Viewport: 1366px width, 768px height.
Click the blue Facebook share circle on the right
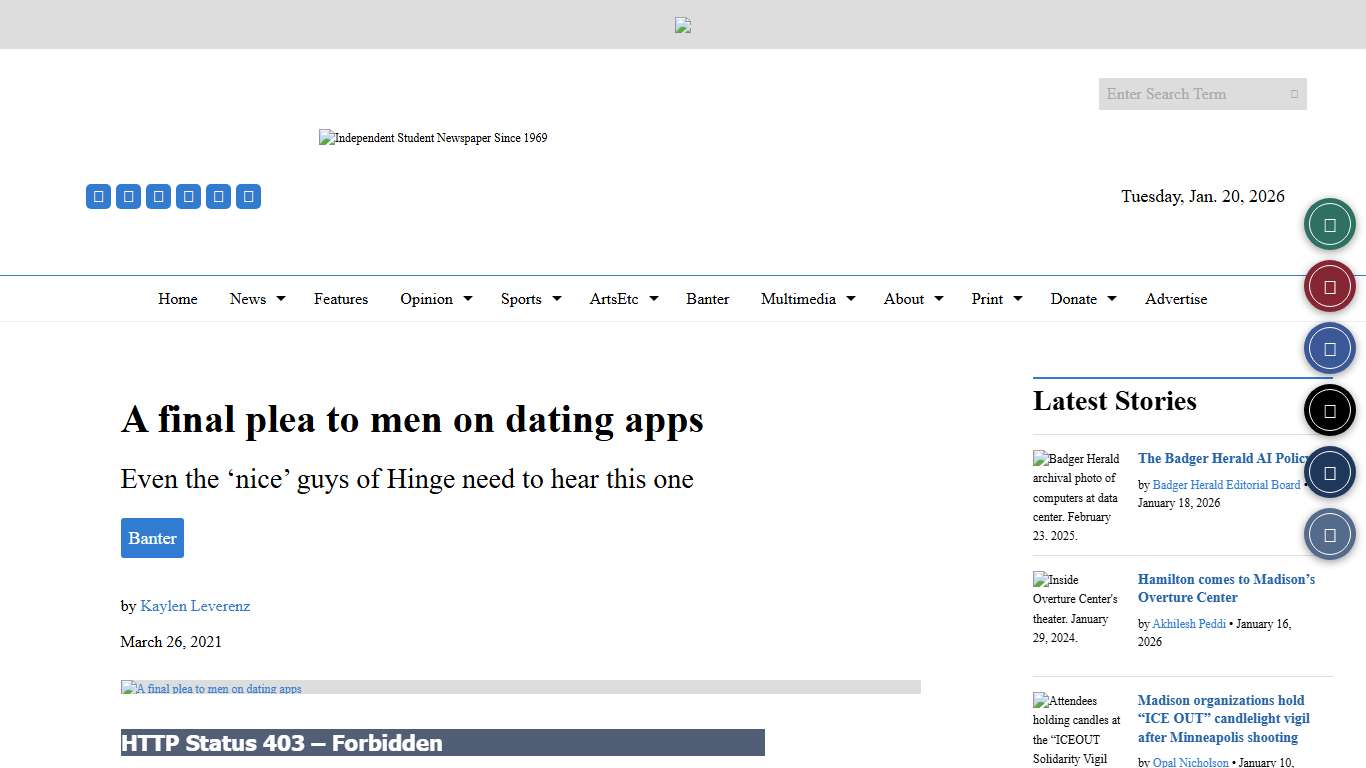click(1329, 347)
